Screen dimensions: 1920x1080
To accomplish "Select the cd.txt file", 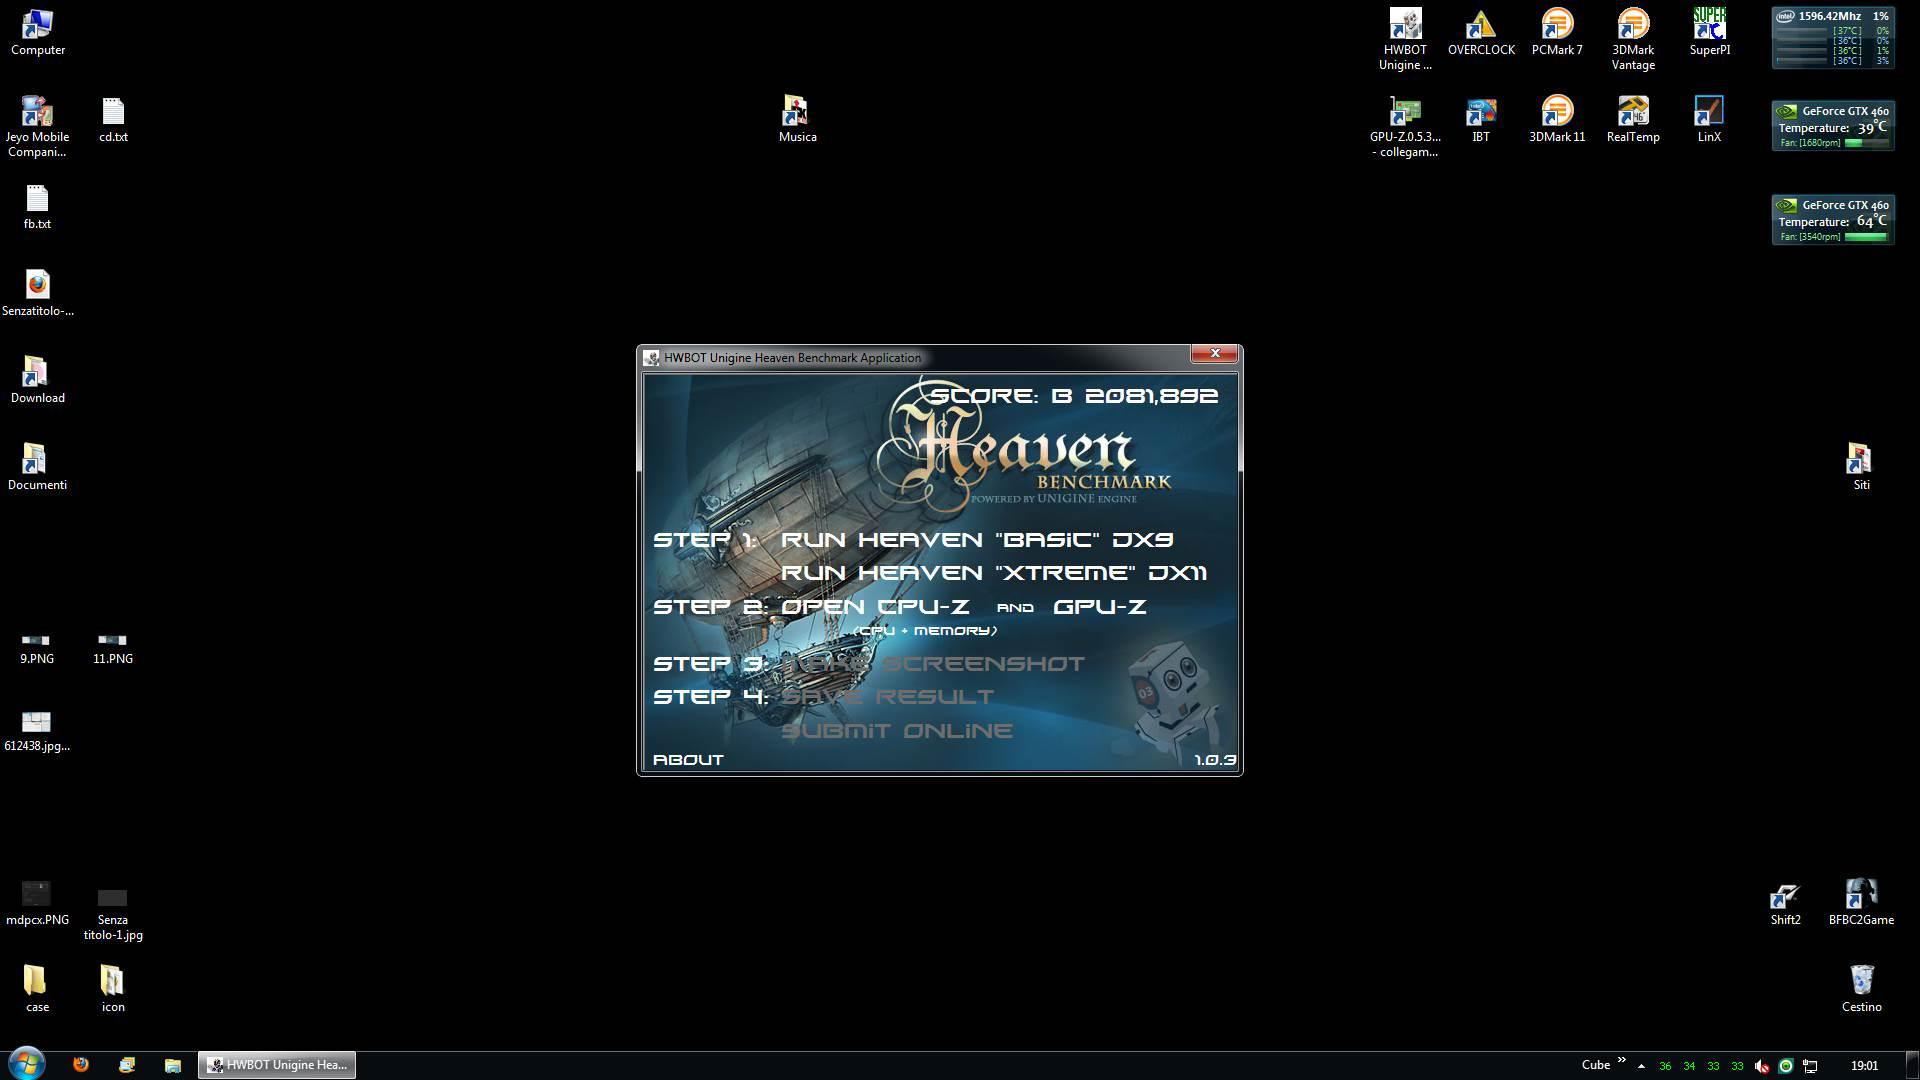I will click(x=113, y=119).
